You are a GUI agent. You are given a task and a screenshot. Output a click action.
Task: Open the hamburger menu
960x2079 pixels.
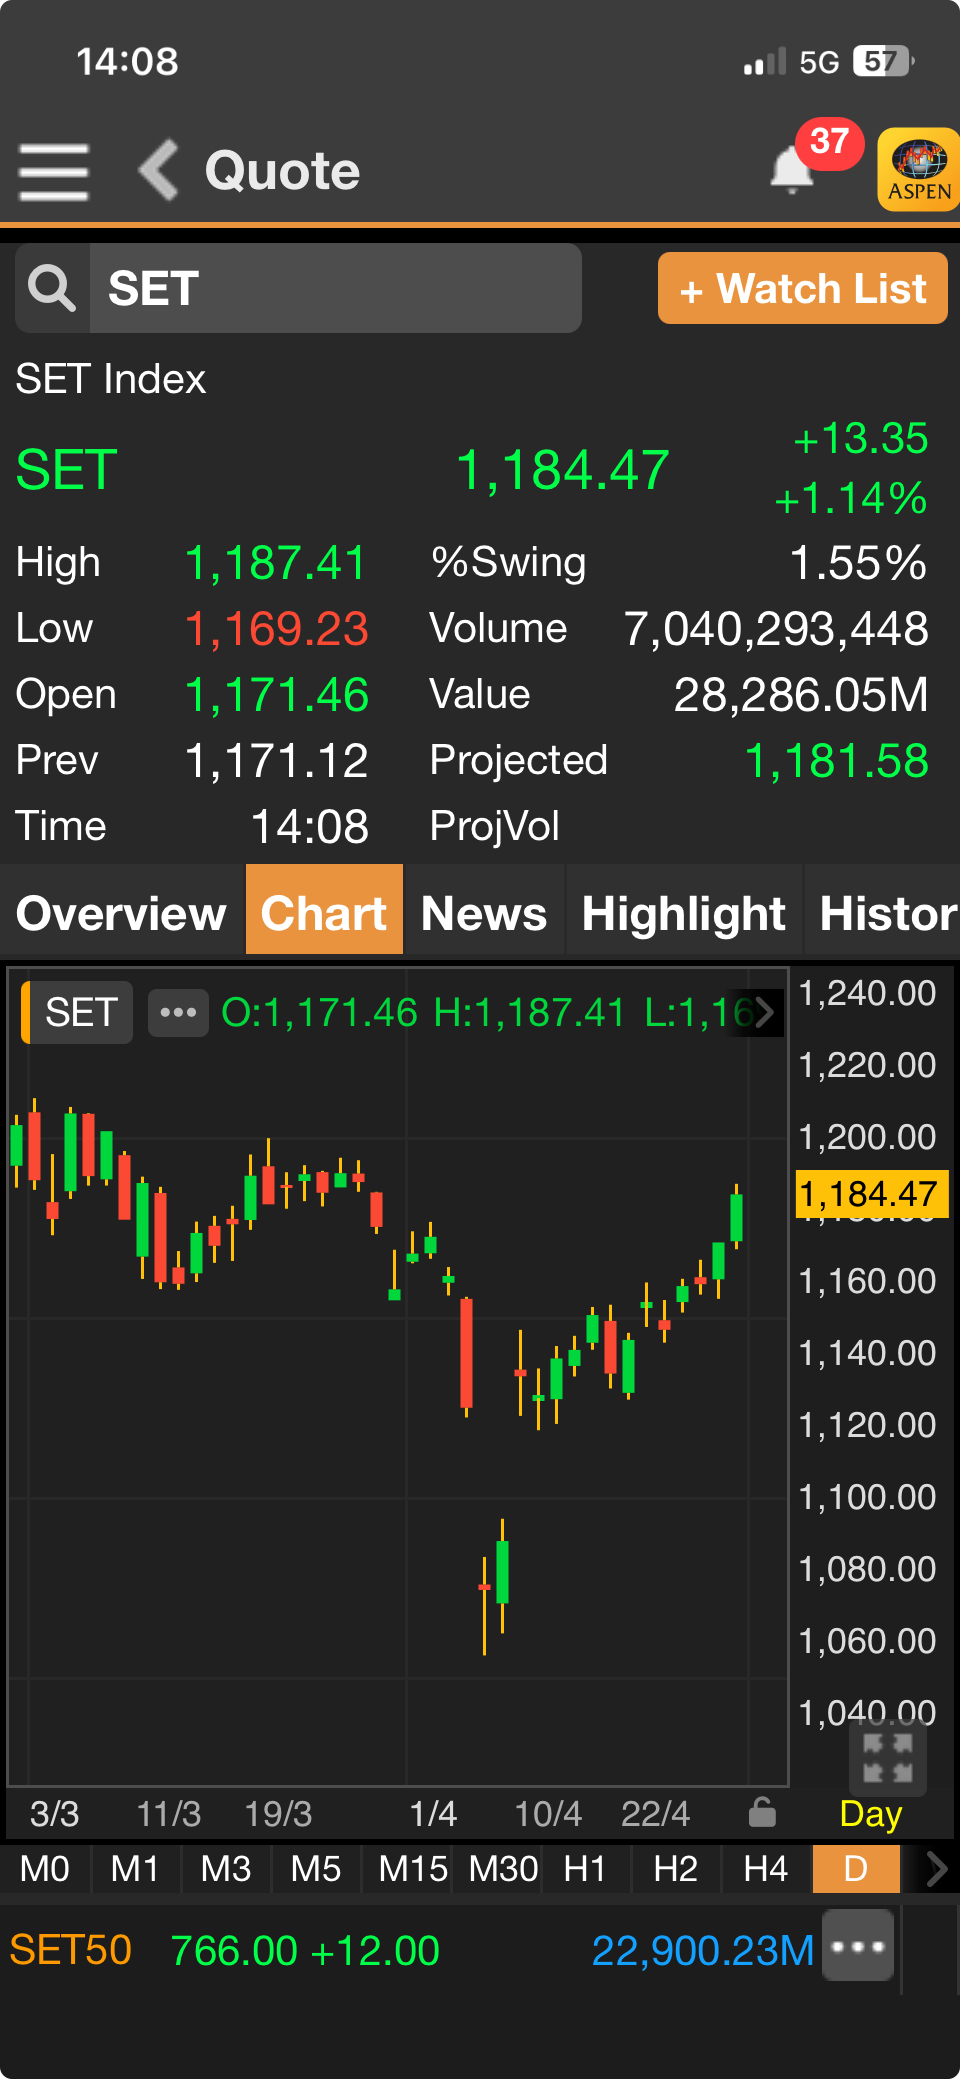click(54, 171)
